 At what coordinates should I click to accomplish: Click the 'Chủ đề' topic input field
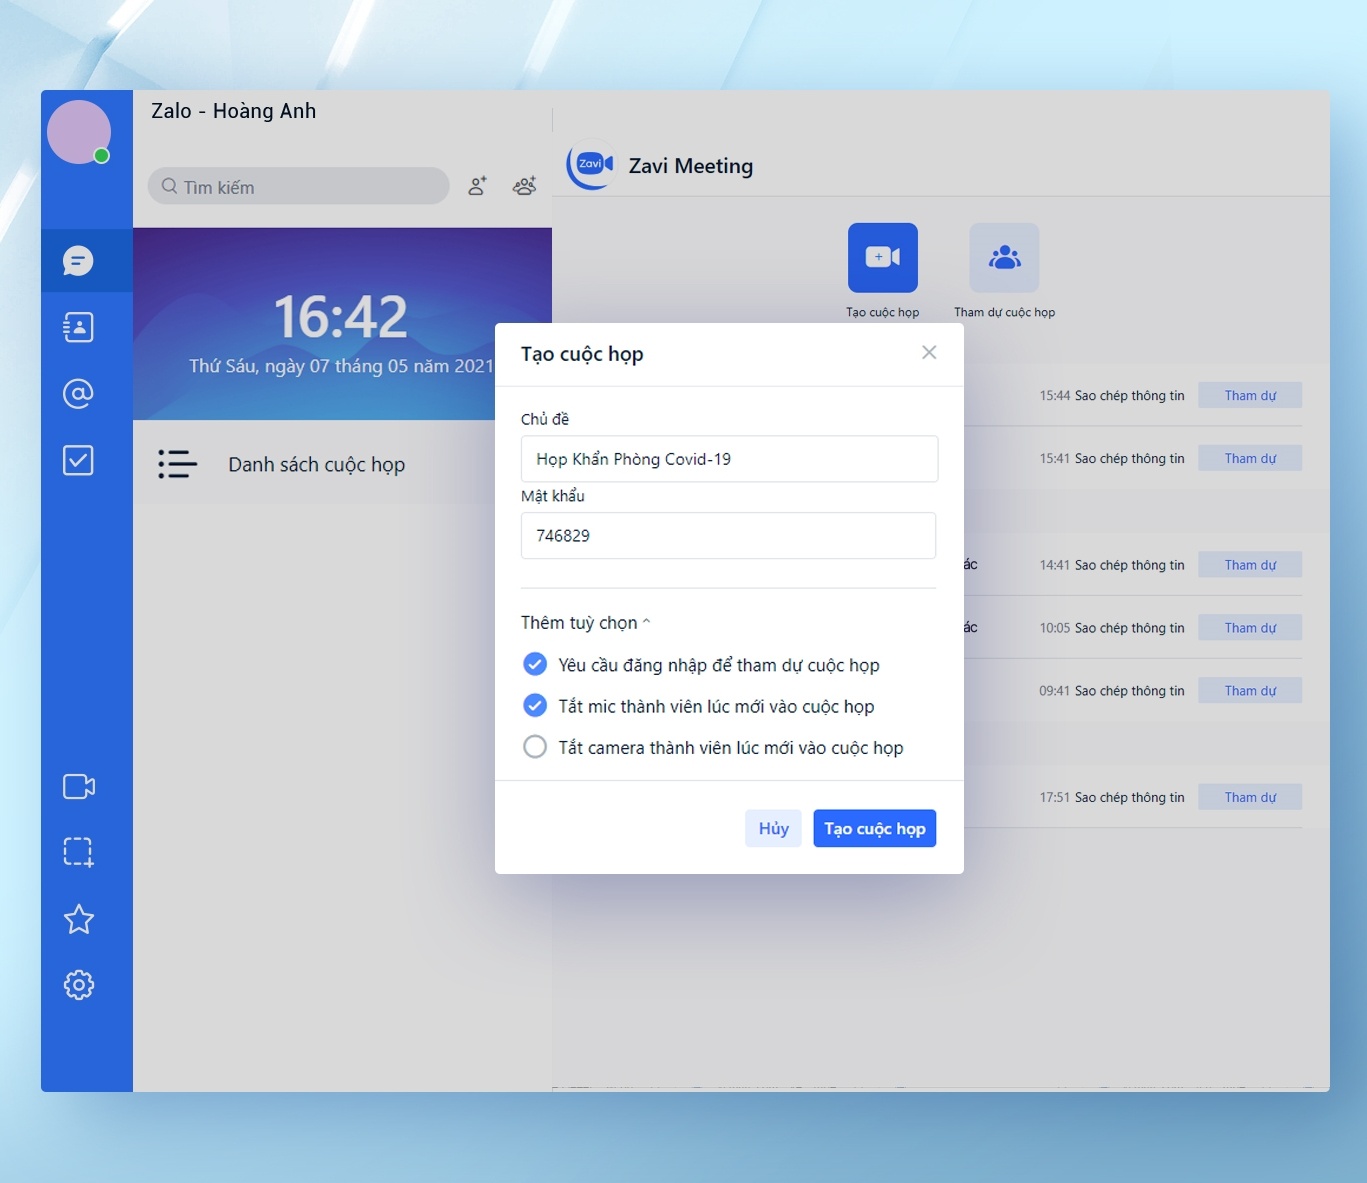pos(729,459)
